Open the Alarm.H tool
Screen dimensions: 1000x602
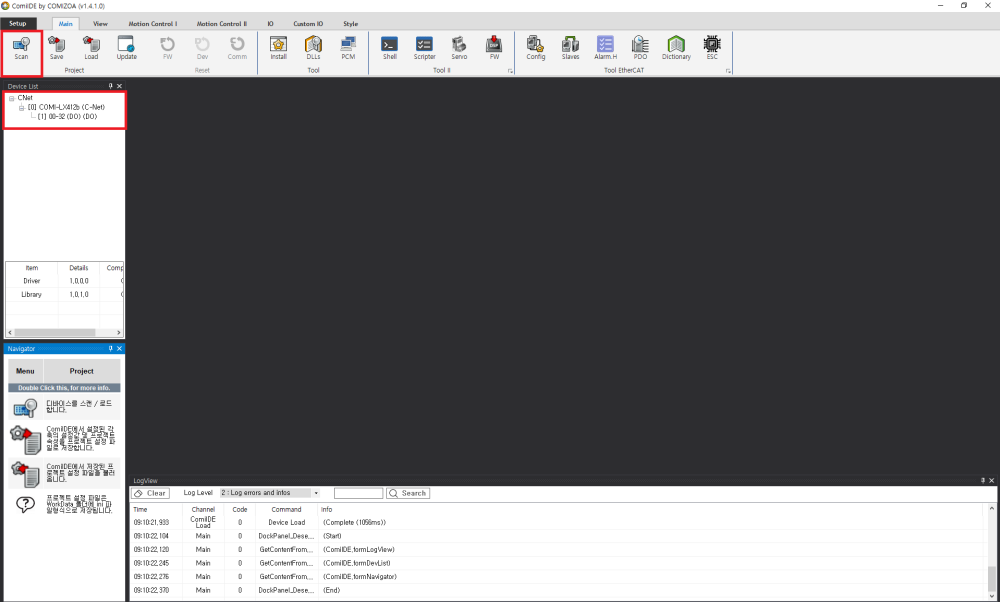tap(605, 46)
